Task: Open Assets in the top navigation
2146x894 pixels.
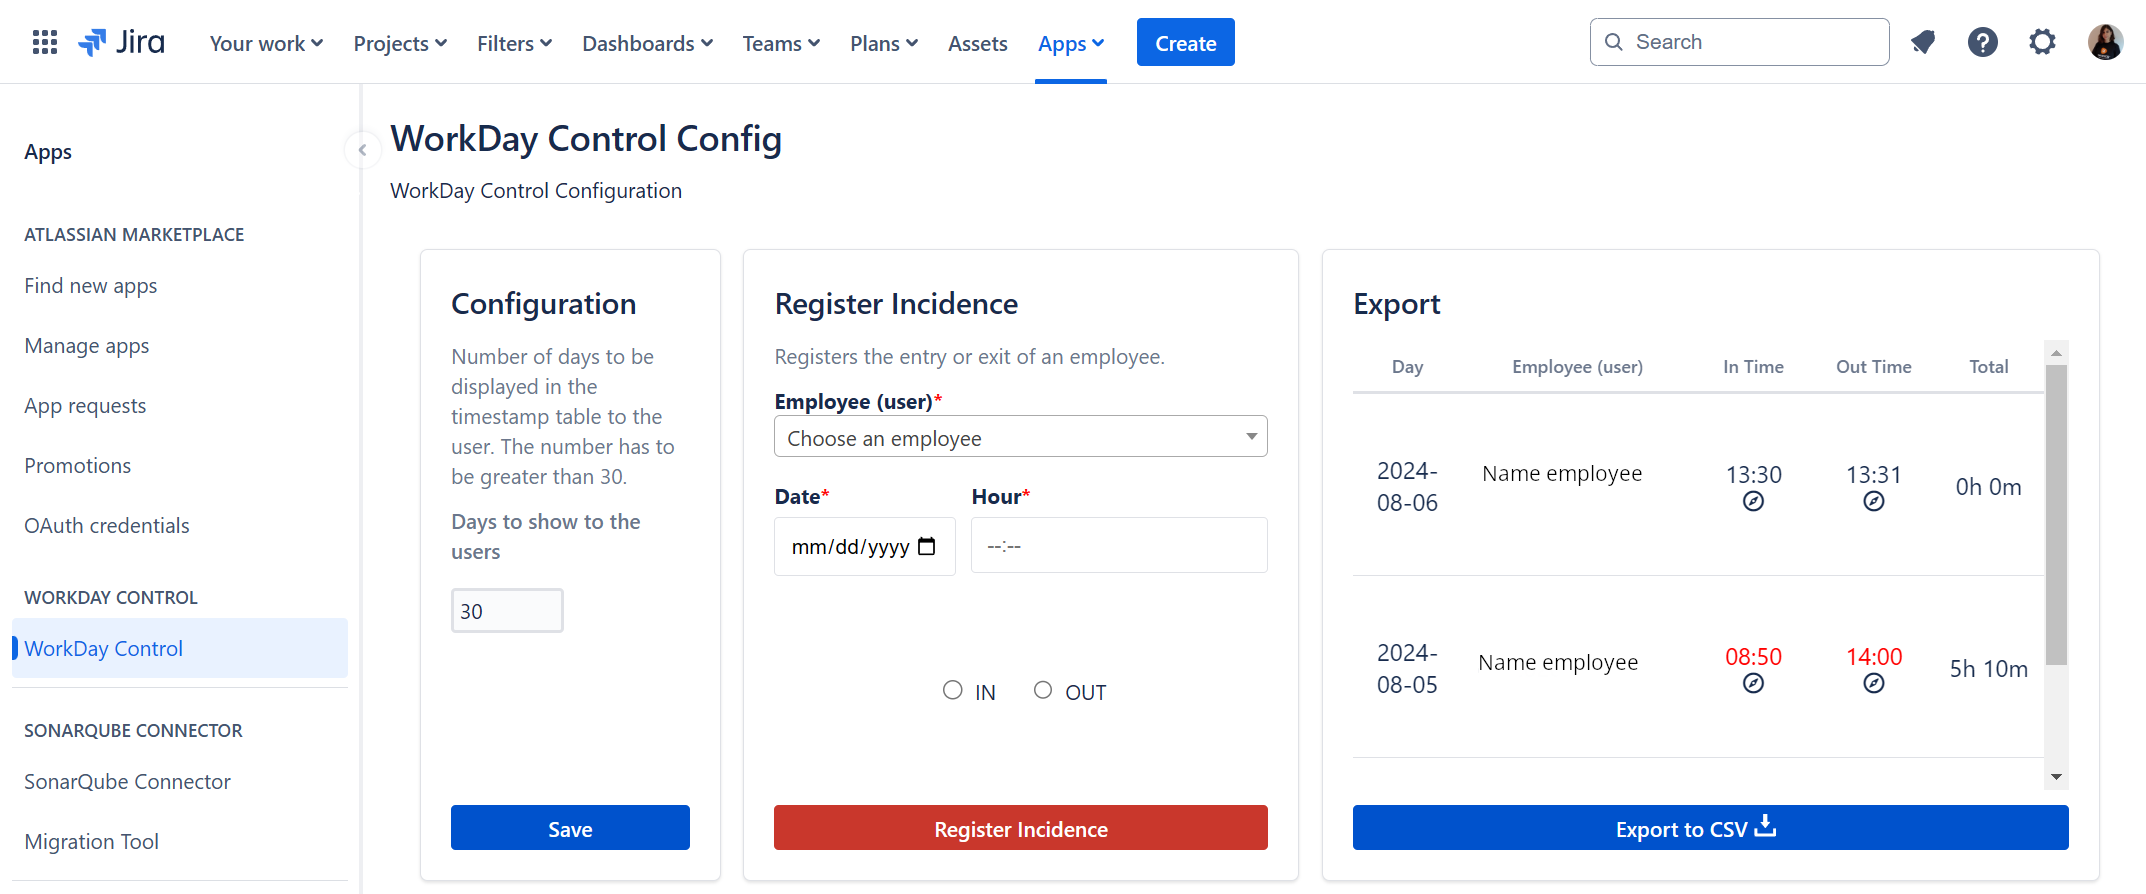Action: (977, 43)
